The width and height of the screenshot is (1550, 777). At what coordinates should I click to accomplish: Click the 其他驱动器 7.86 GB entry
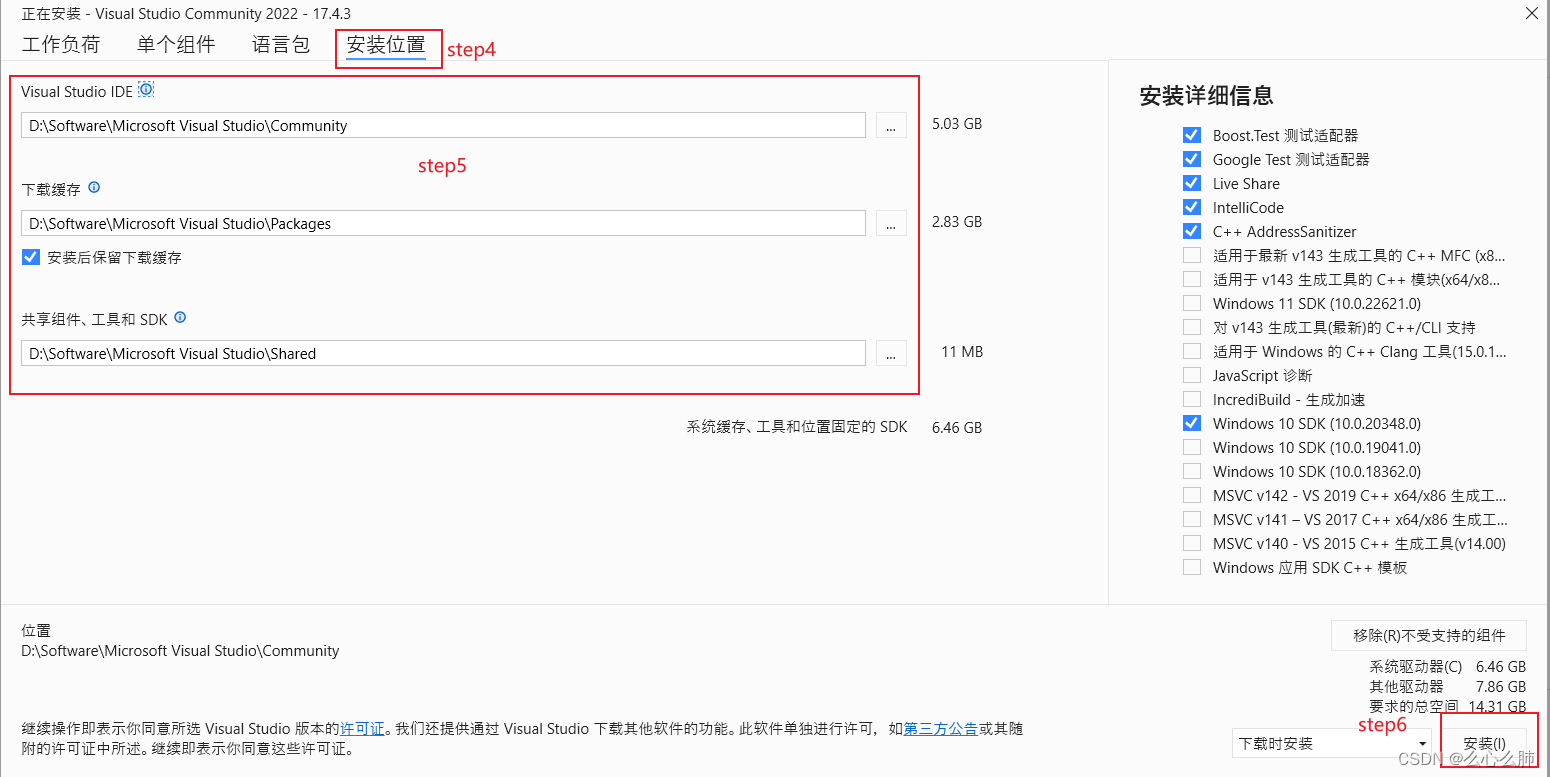pos(1448,686)
